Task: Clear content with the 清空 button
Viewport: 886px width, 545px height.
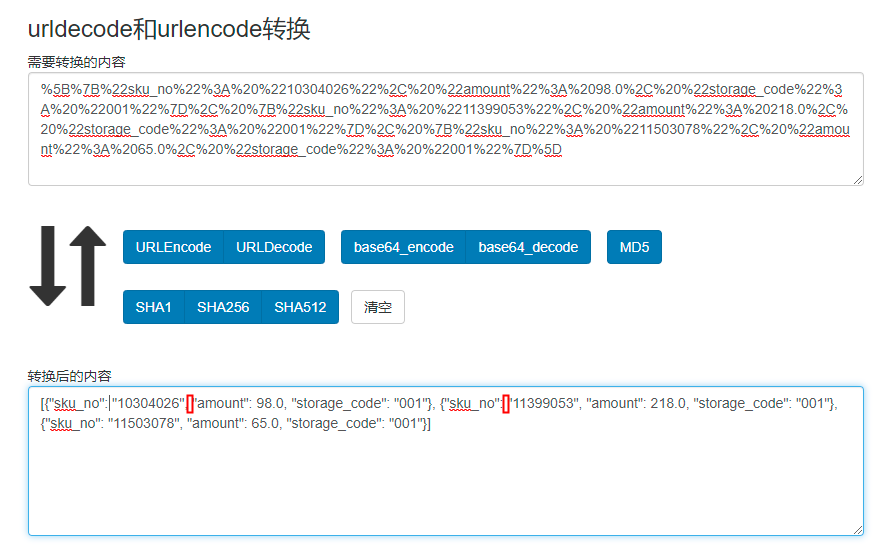Action: coord(377,307)
